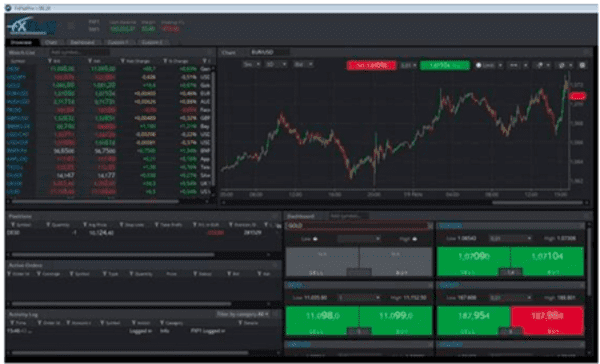Open the Limit order type dropdown arrow
The image size is (600, 364).
click(x=500, y=65)
